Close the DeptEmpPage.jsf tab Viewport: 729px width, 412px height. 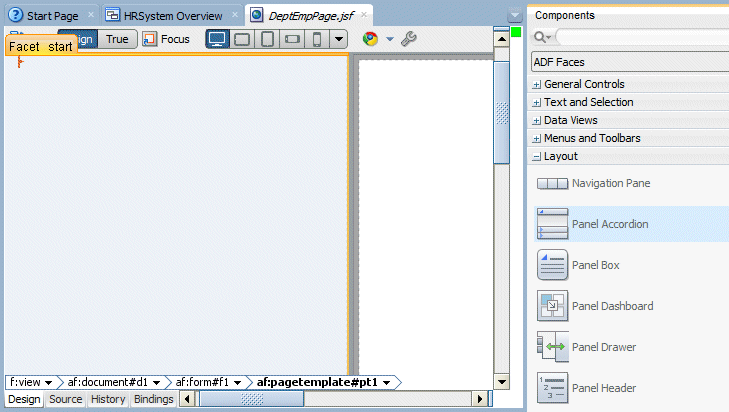(x=364, y=15)
